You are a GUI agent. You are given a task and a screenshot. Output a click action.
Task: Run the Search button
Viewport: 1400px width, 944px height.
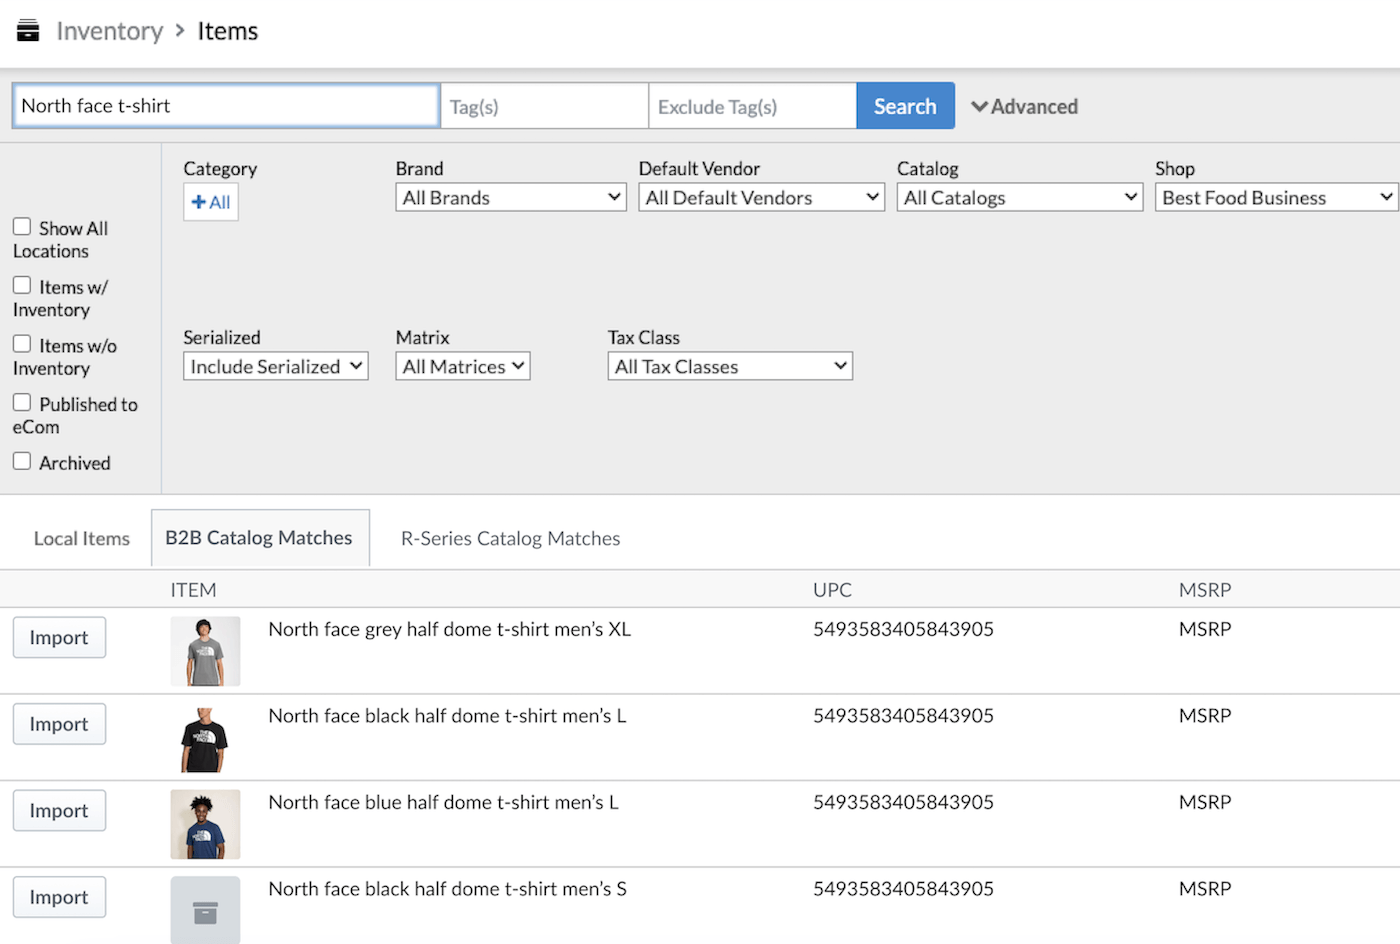pyautogui.click(x=905, y=106)
